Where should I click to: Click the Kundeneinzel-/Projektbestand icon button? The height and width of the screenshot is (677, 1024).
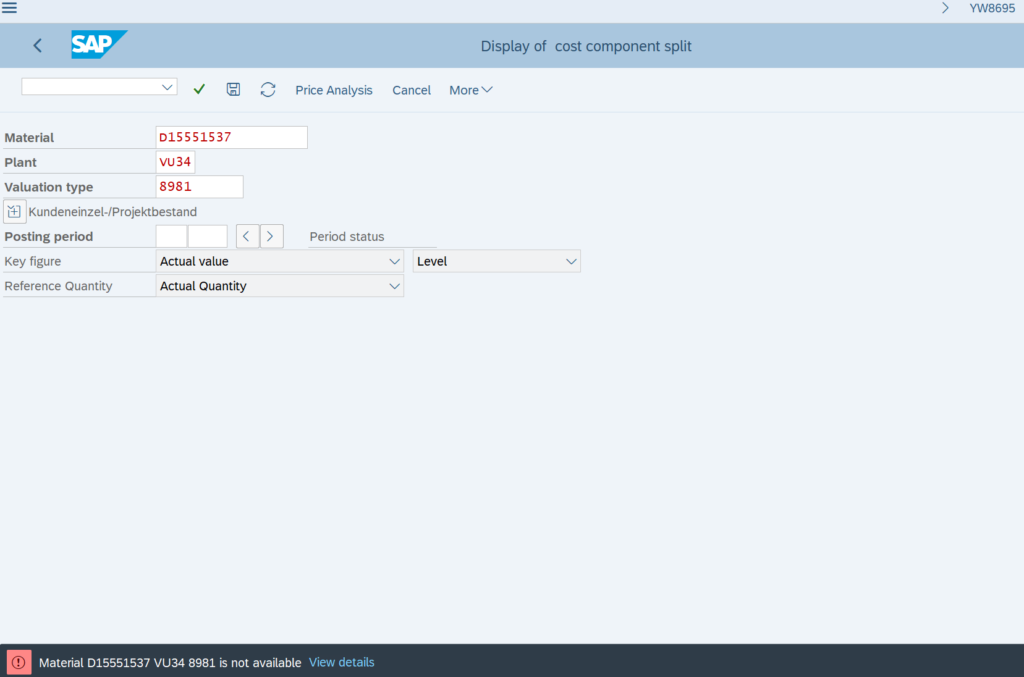click(15, 211)
